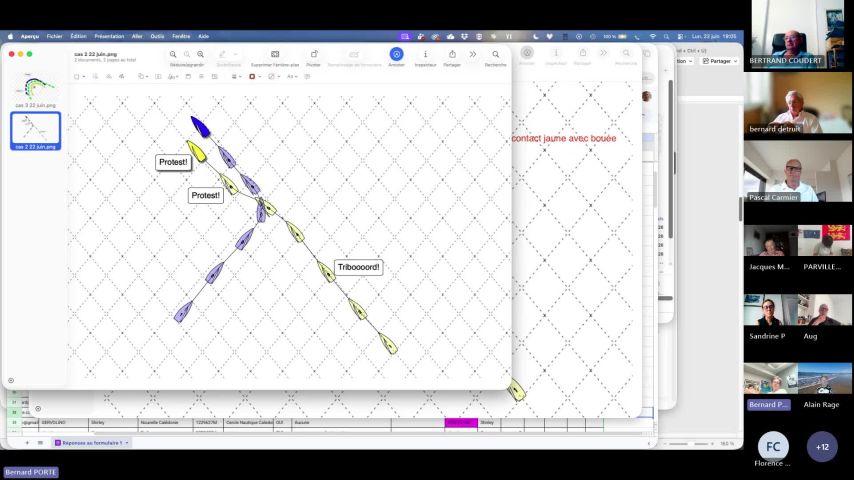Viewport: 854px width, 480px height.
Task: Click Pascal Carmier video tile
Action: (x=798, y=172)
